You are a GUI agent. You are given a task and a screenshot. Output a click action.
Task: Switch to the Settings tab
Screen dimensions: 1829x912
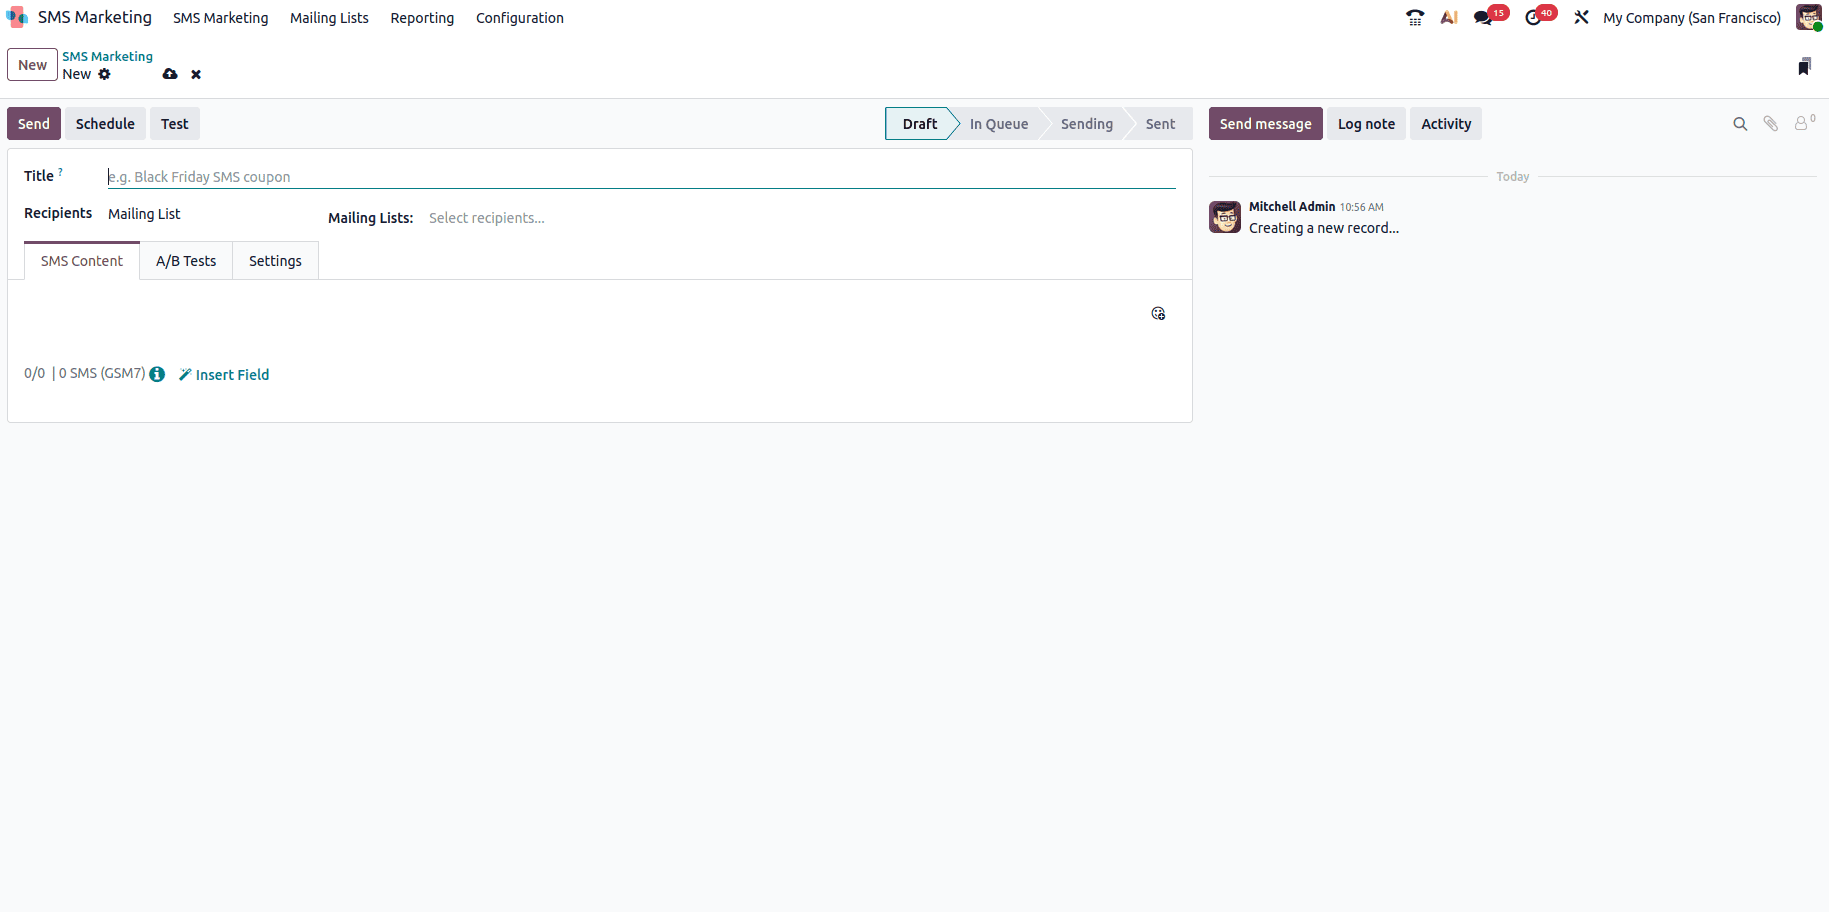(x=275, y=261)
